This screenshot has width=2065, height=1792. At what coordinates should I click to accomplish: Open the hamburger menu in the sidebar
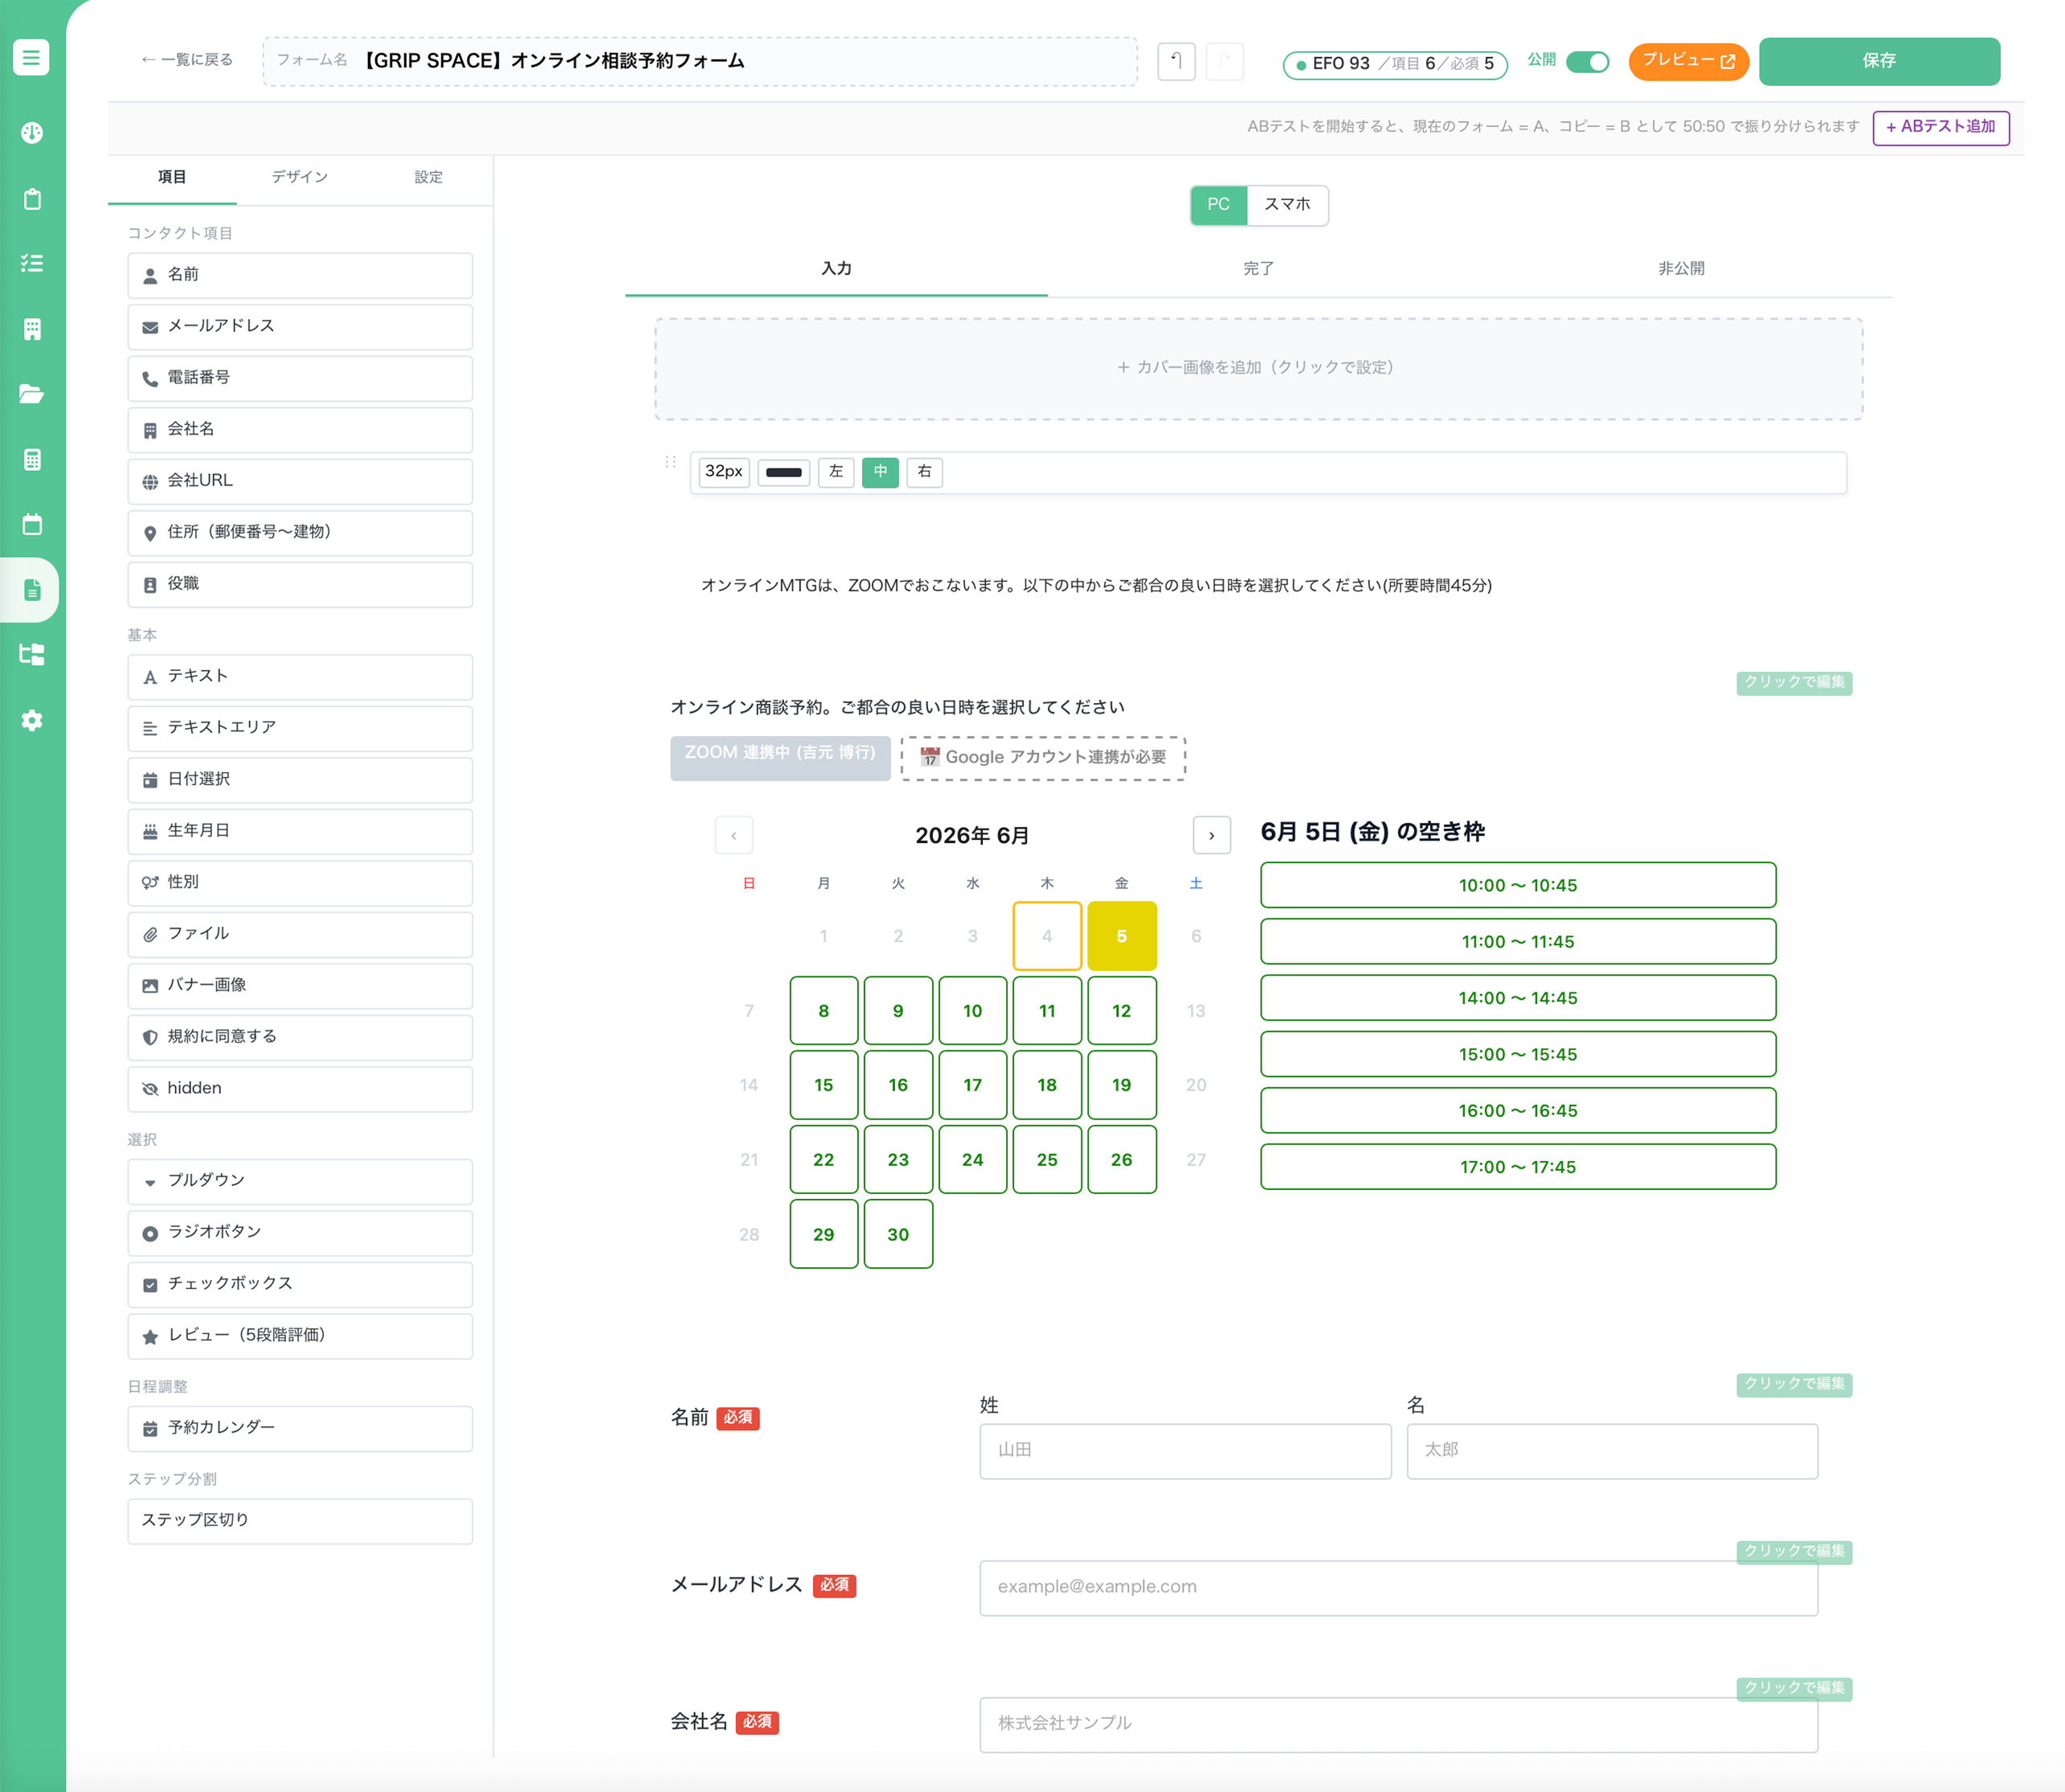[31, 57]
